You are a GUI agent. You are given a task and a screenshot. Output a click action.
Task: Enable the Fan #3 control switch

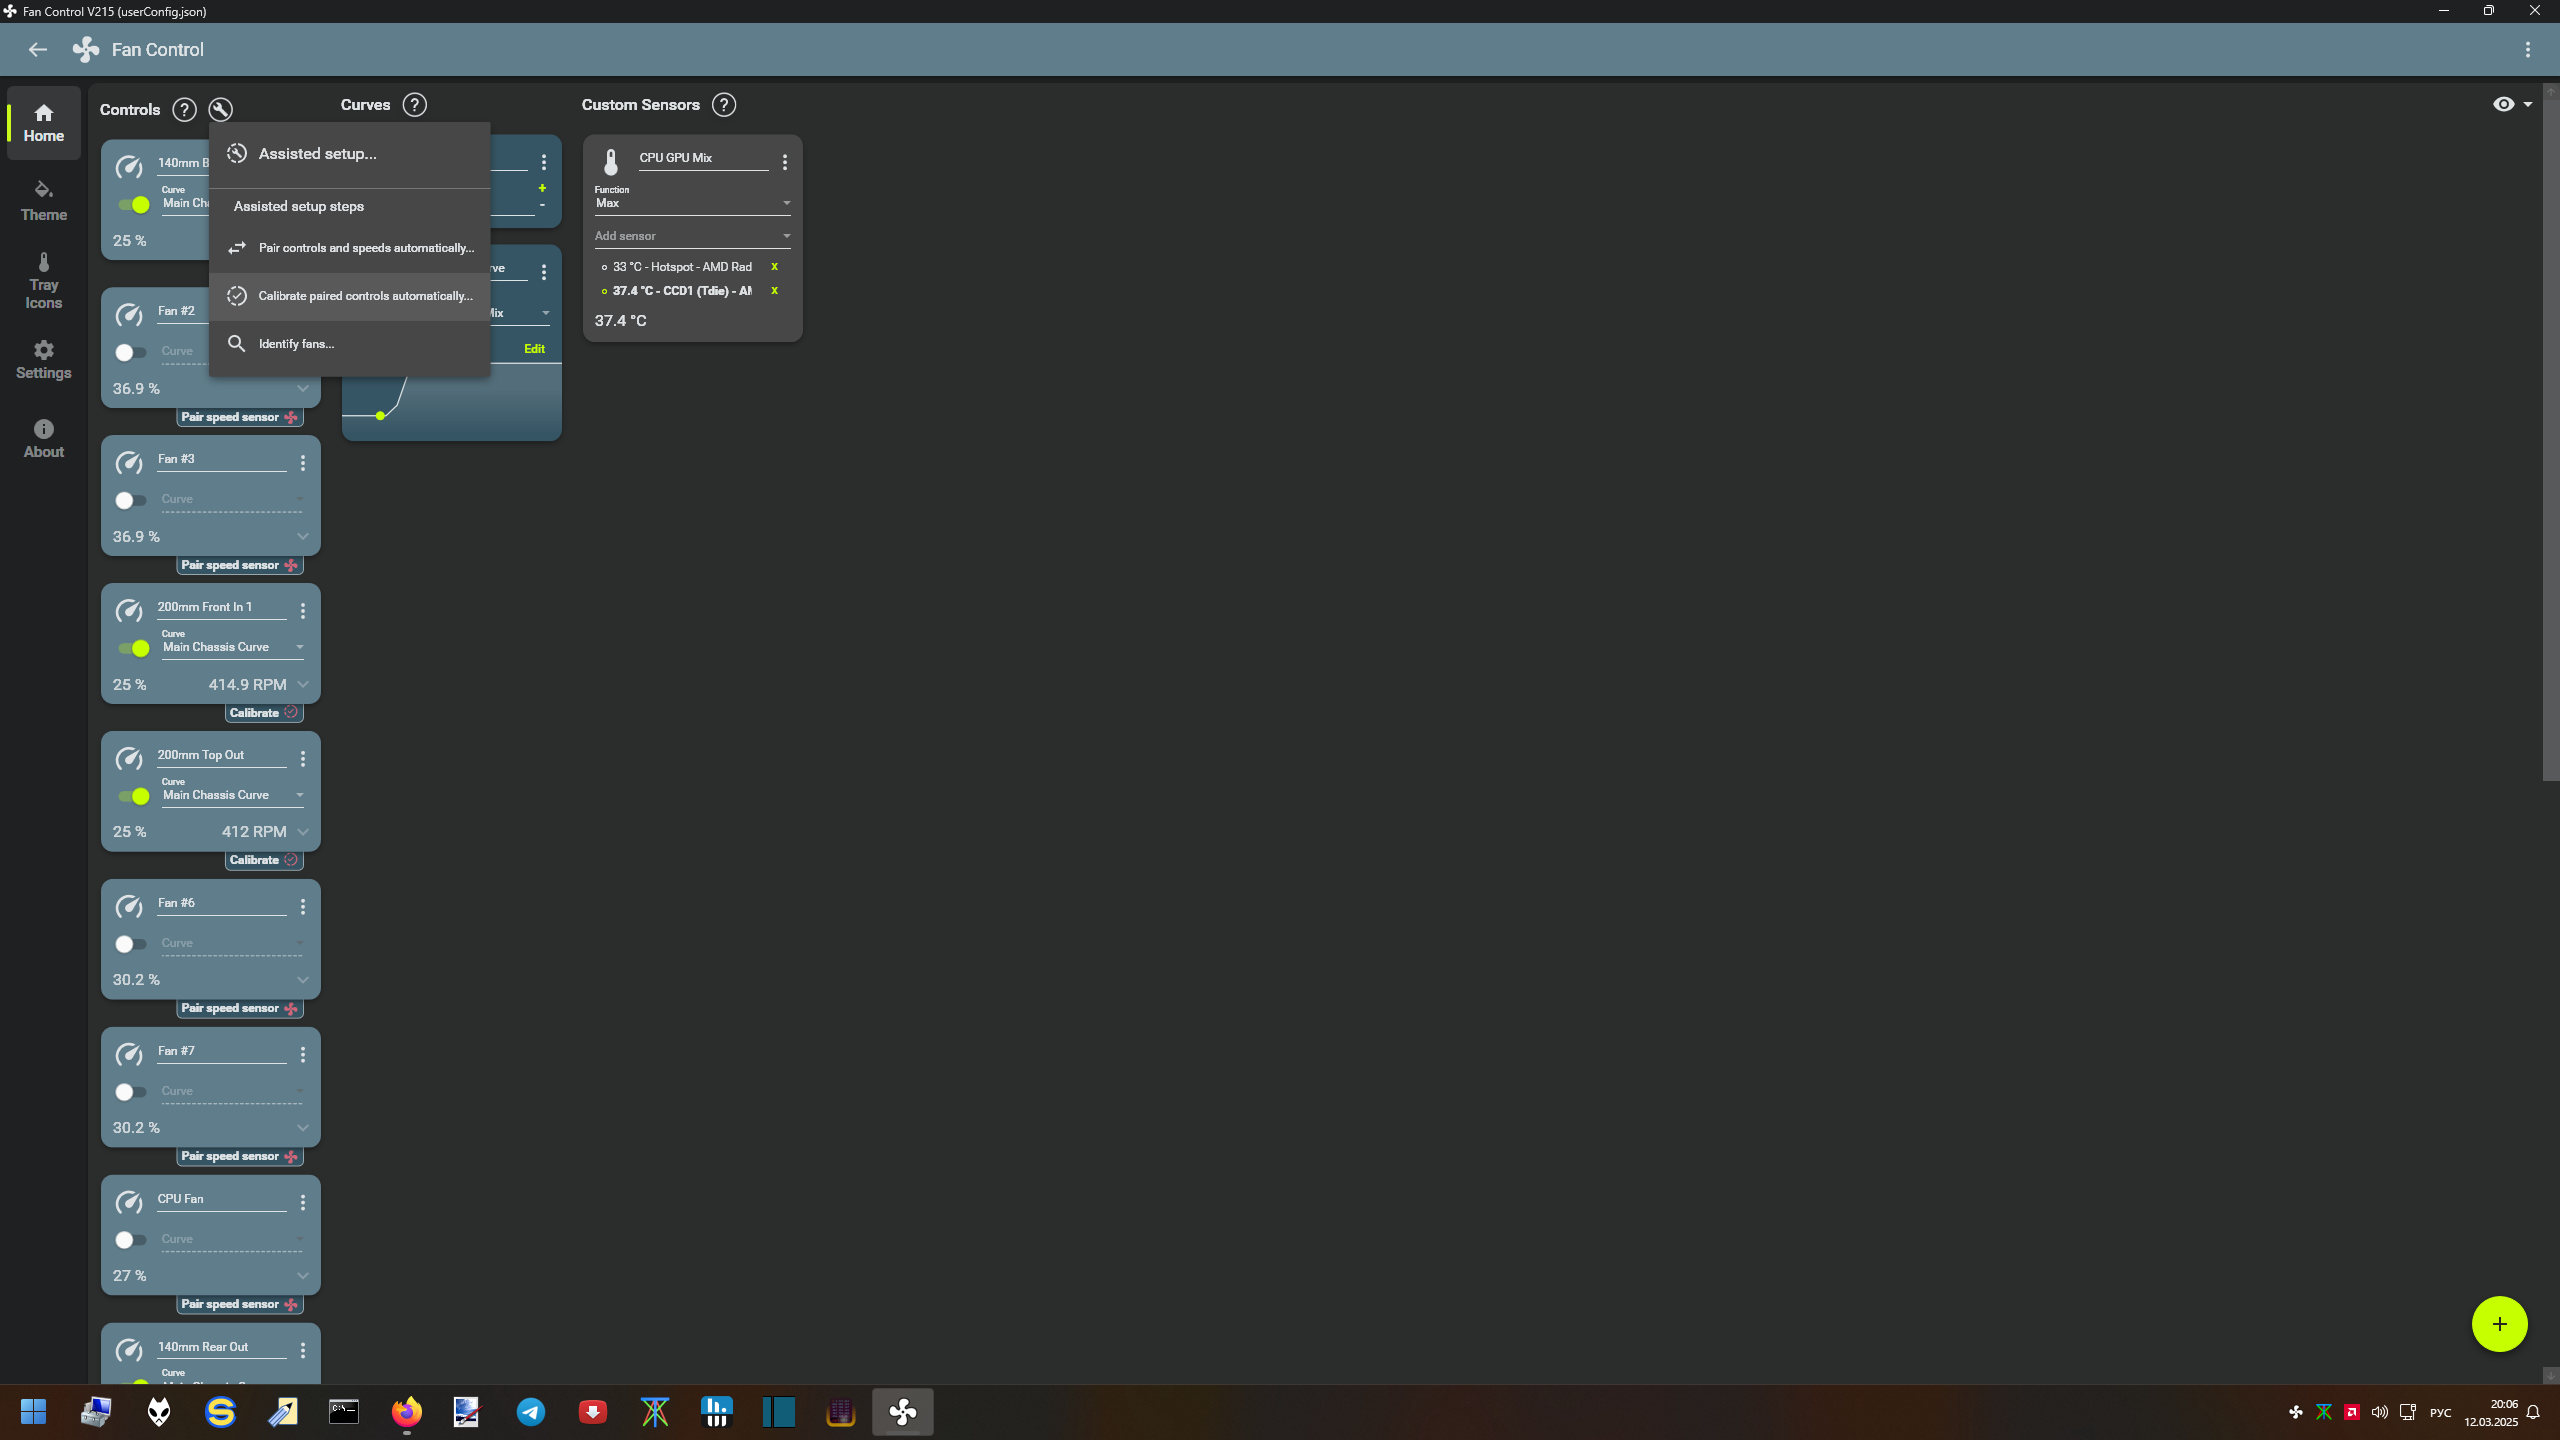pyautogui.click(x=130, y=500)
